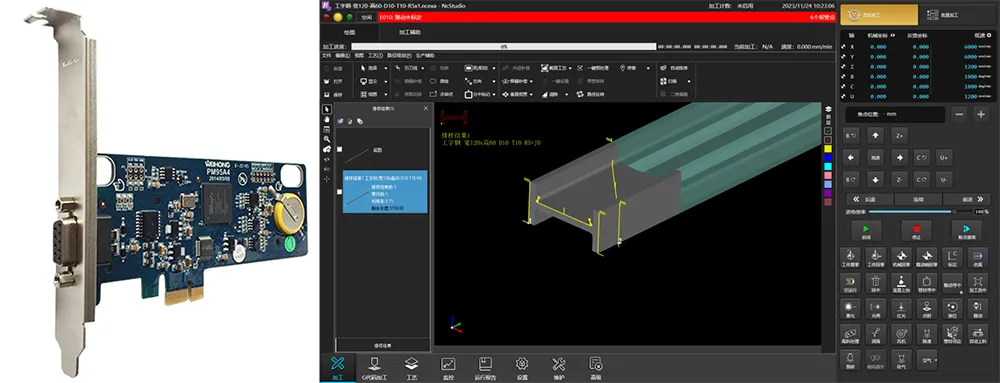Image resolution: width=1000 pixels, height=383 pixels.
Task: Click the Z+ jog button
Action: coord(899,135)
